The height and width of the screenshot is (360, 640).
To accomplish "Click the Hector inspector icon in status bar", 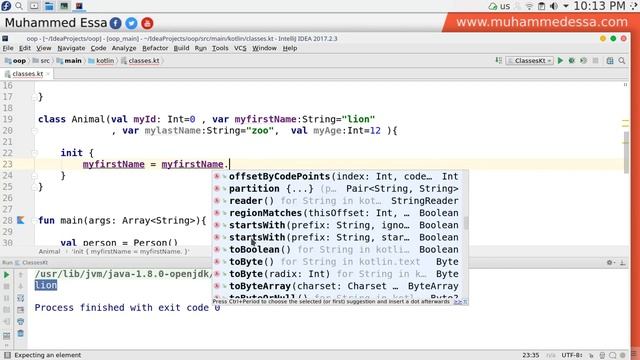I will (602, 355).
